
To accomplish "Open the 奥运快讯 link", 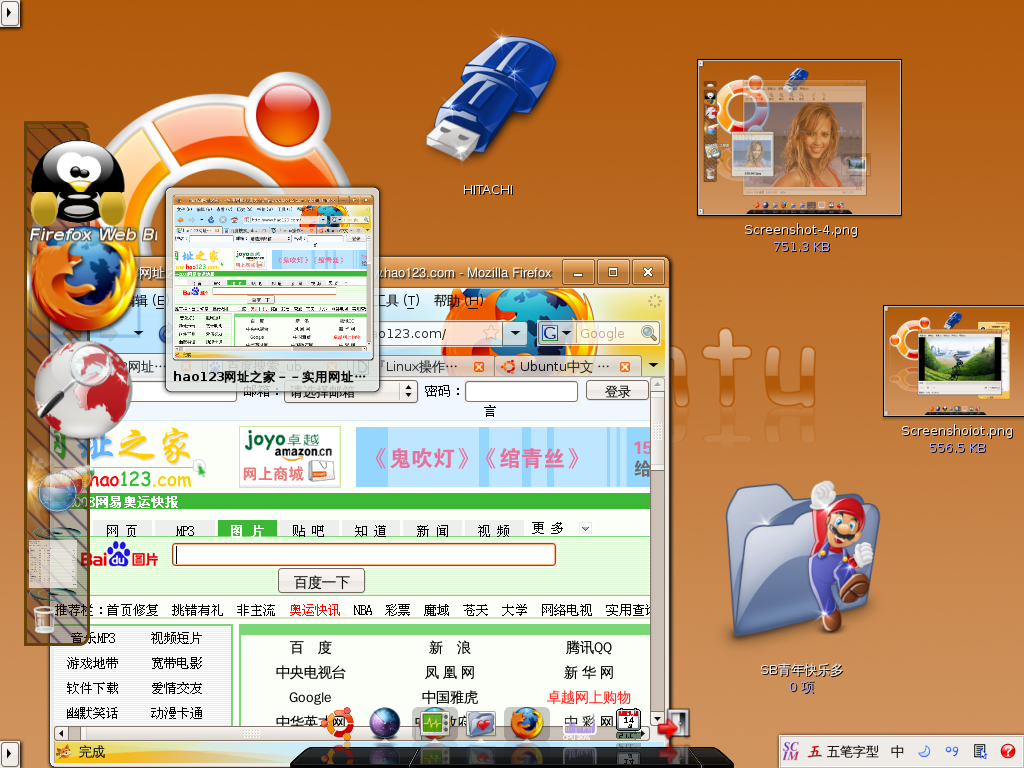I will (x=315, y=610).
